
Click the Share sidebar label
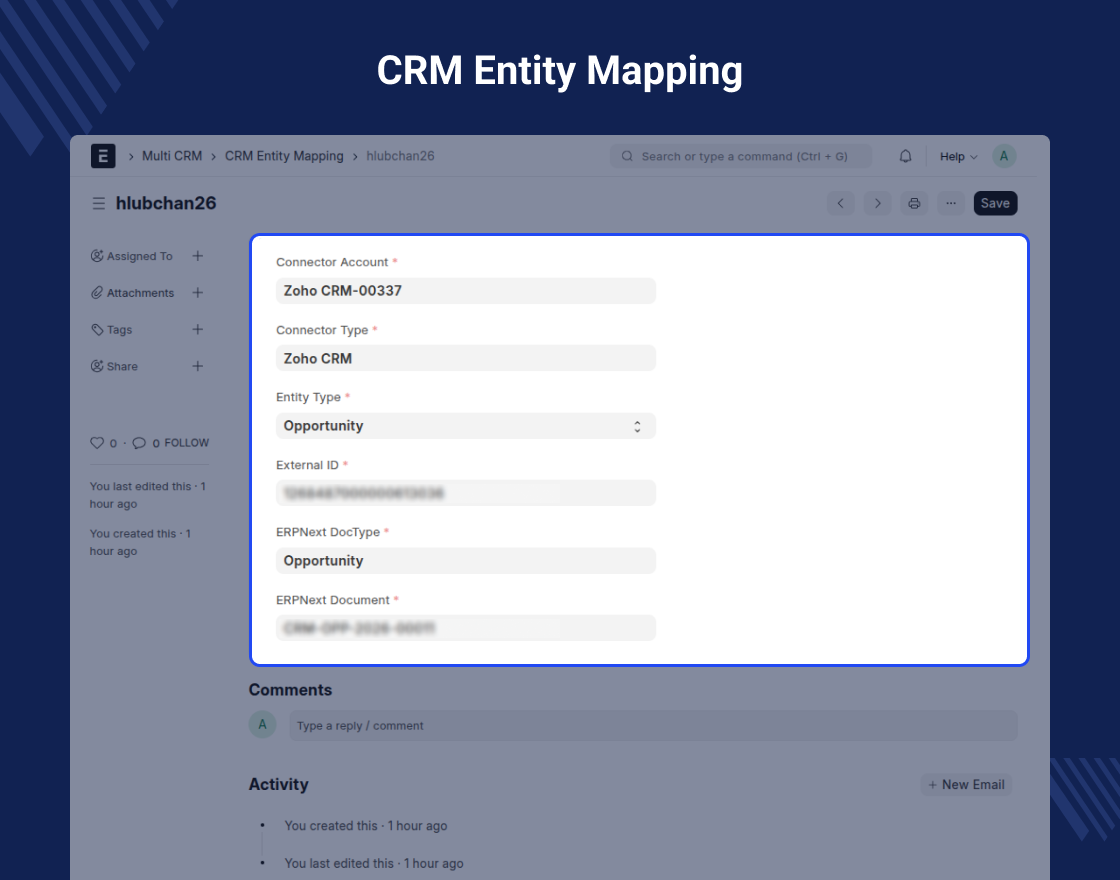pyautogui.click(x=122, y=366)
